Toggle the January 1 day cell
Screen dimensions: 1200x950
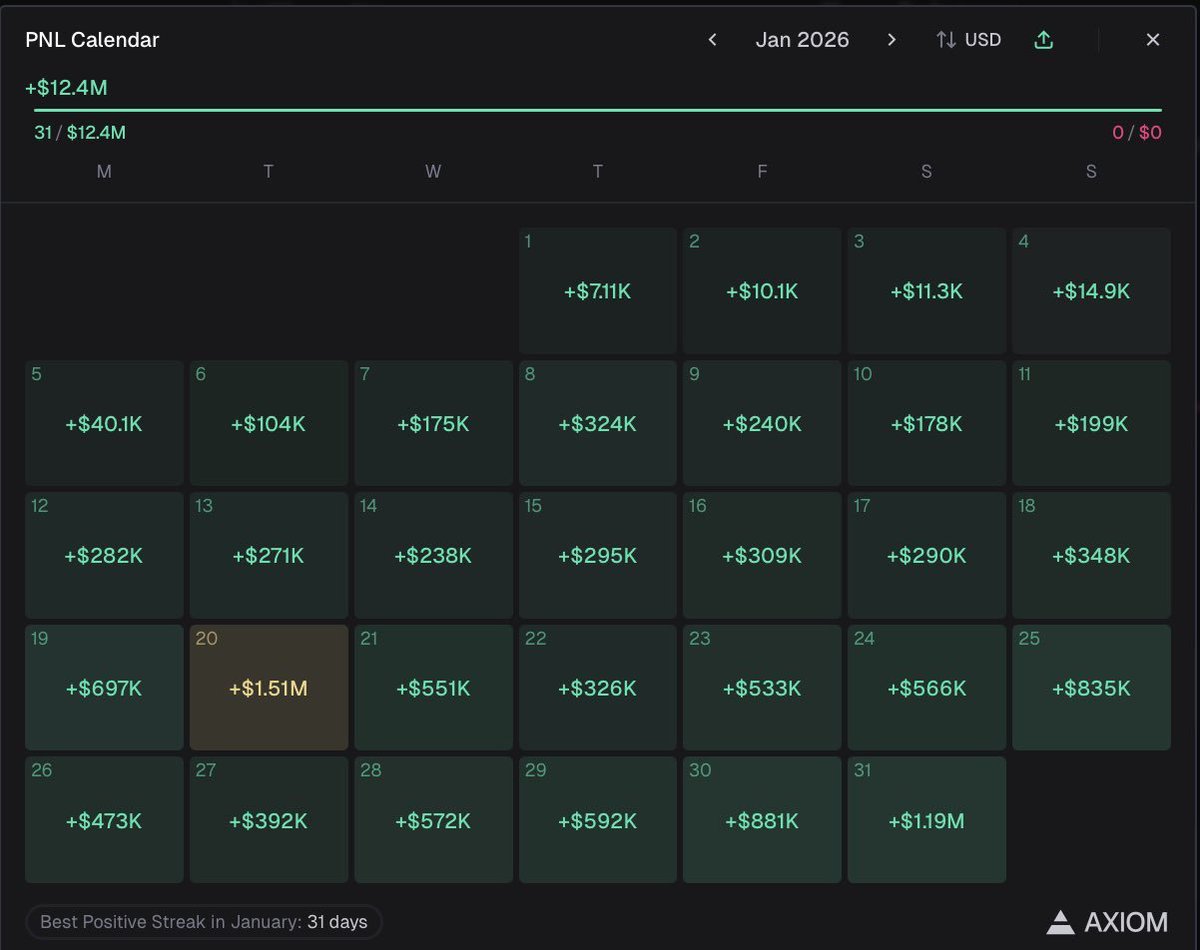pos(597,290)
